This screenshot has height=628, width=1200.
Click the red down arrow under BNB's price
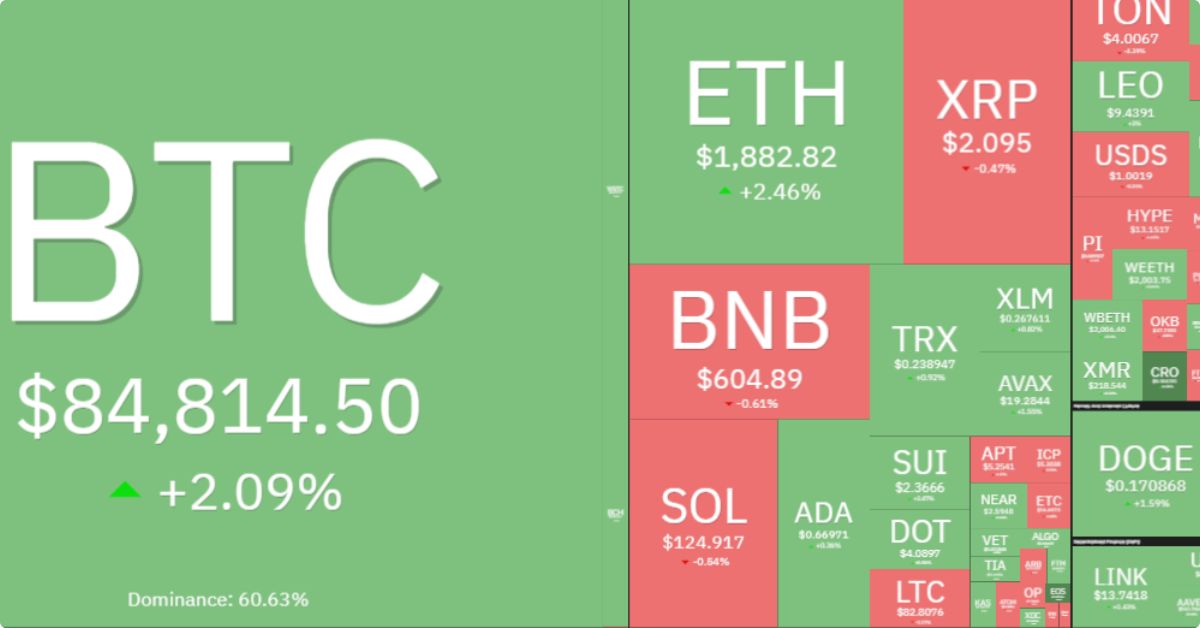[729, 404]
